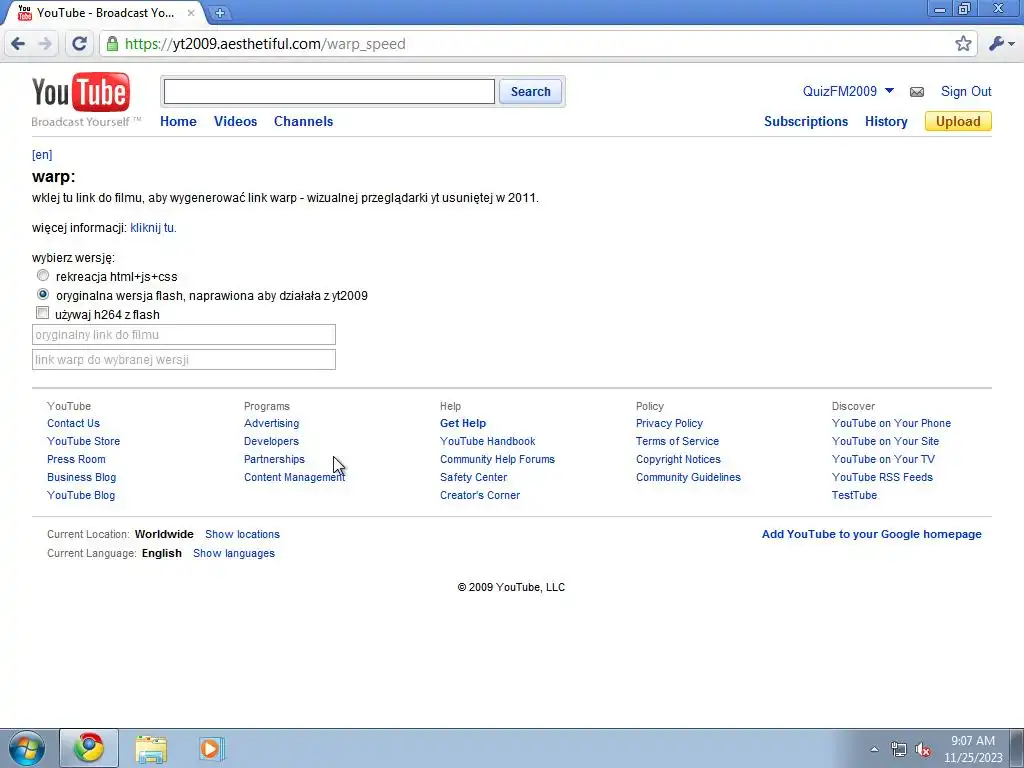The image size is (1024, 768).
Task: Show hidden system tray icons
Action: pos(874,749)
